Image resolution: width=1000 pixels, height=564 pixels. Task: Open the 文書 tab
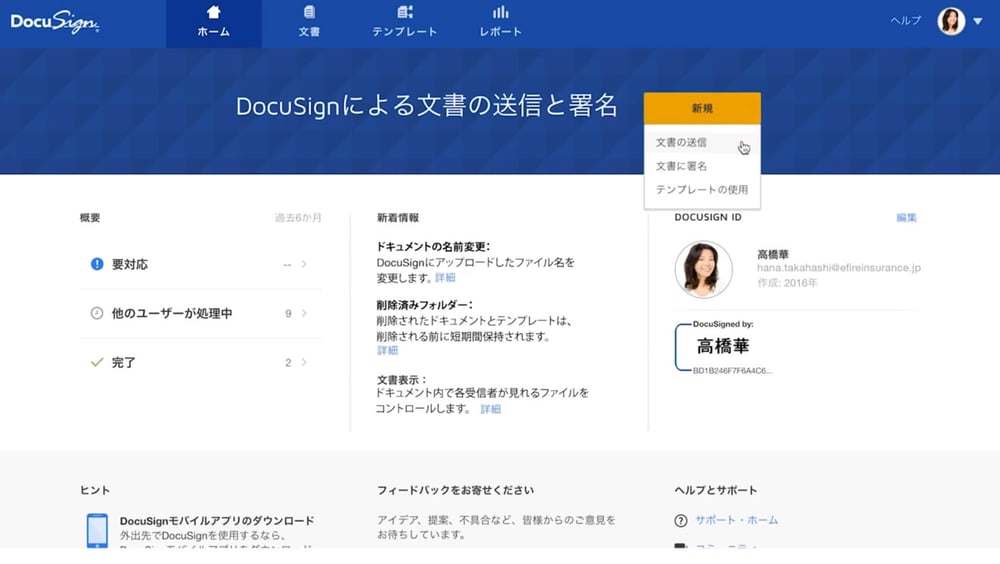point(309,24)
